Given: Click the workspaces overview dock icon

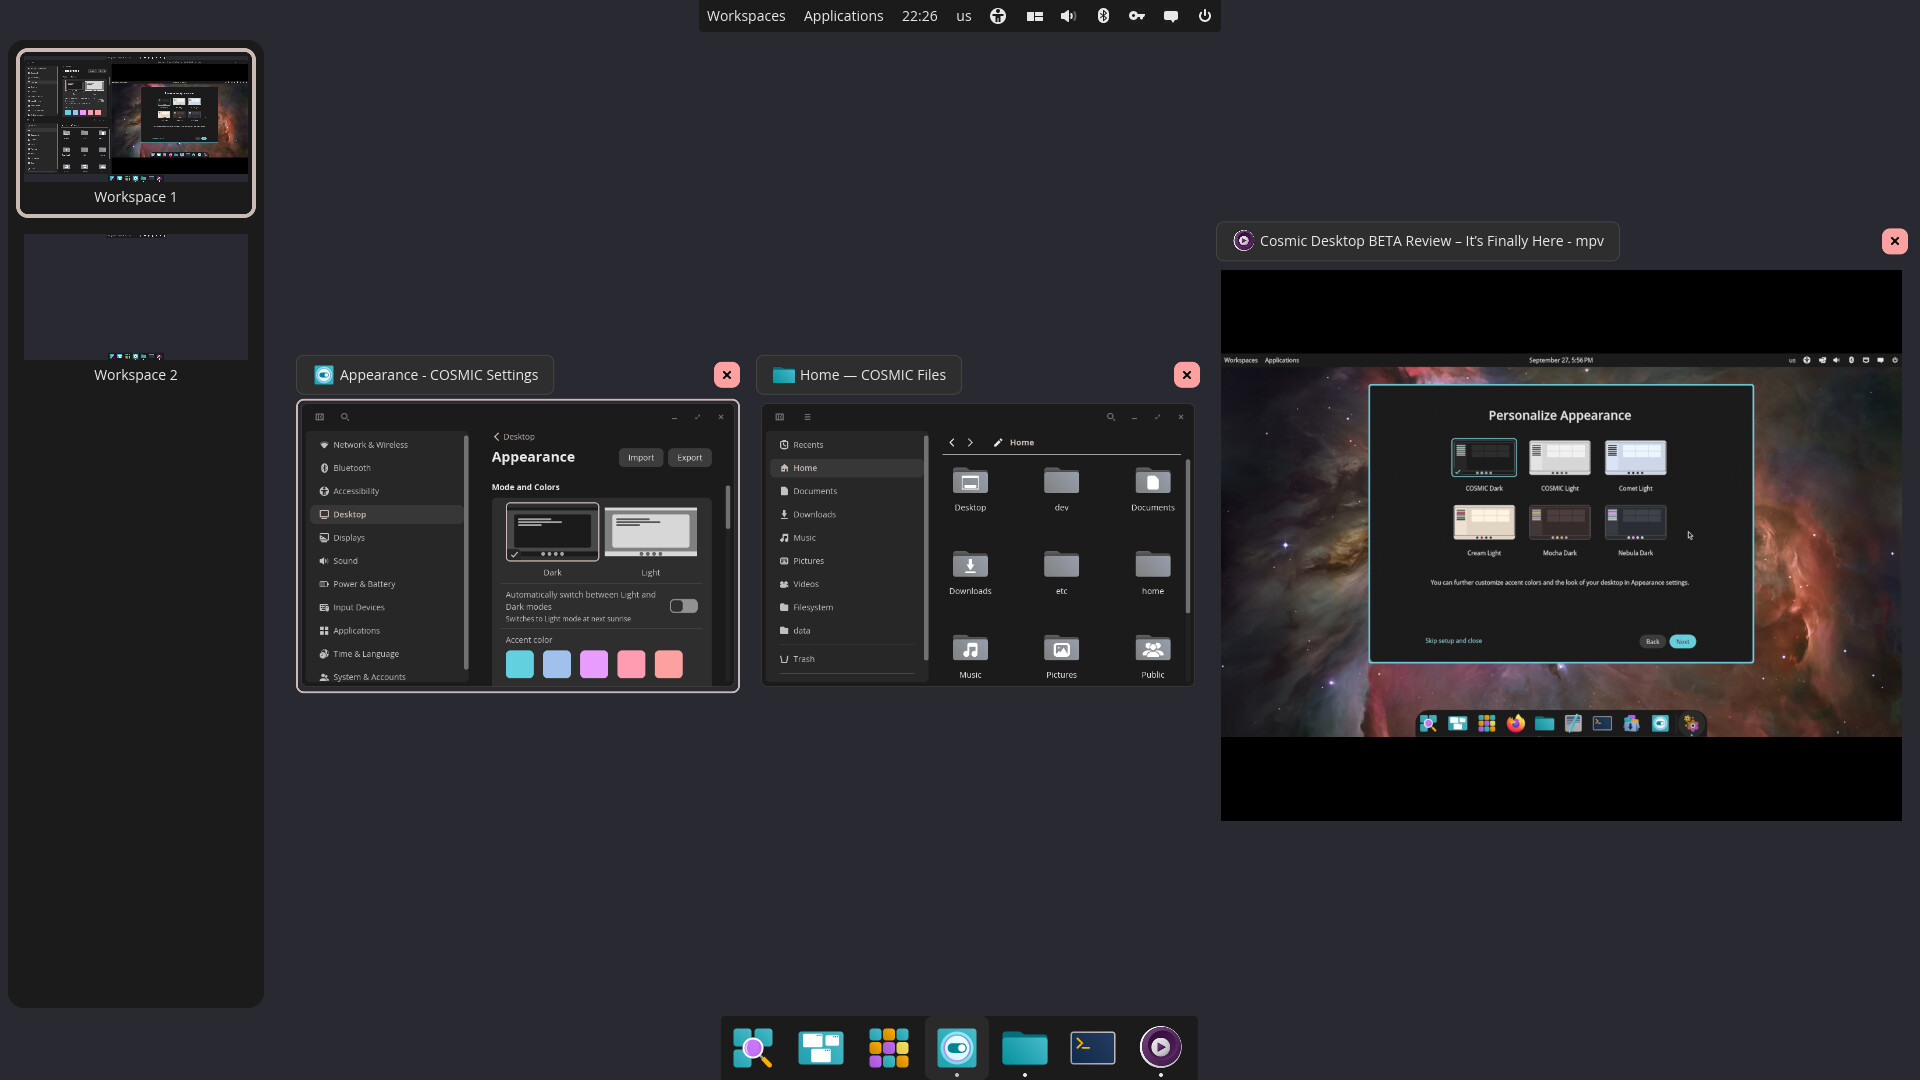Looking at the screenshot, I should coord(820,1047).
